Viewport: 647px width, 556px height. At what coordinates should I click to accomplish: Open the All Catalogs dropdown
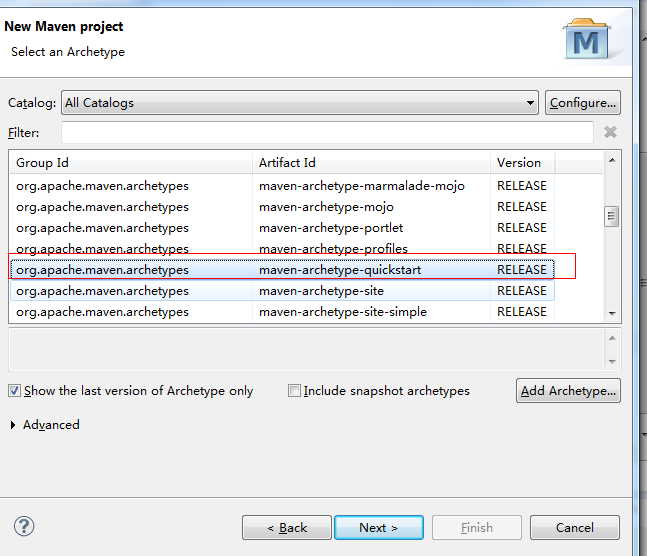click(x=300, y=102)
